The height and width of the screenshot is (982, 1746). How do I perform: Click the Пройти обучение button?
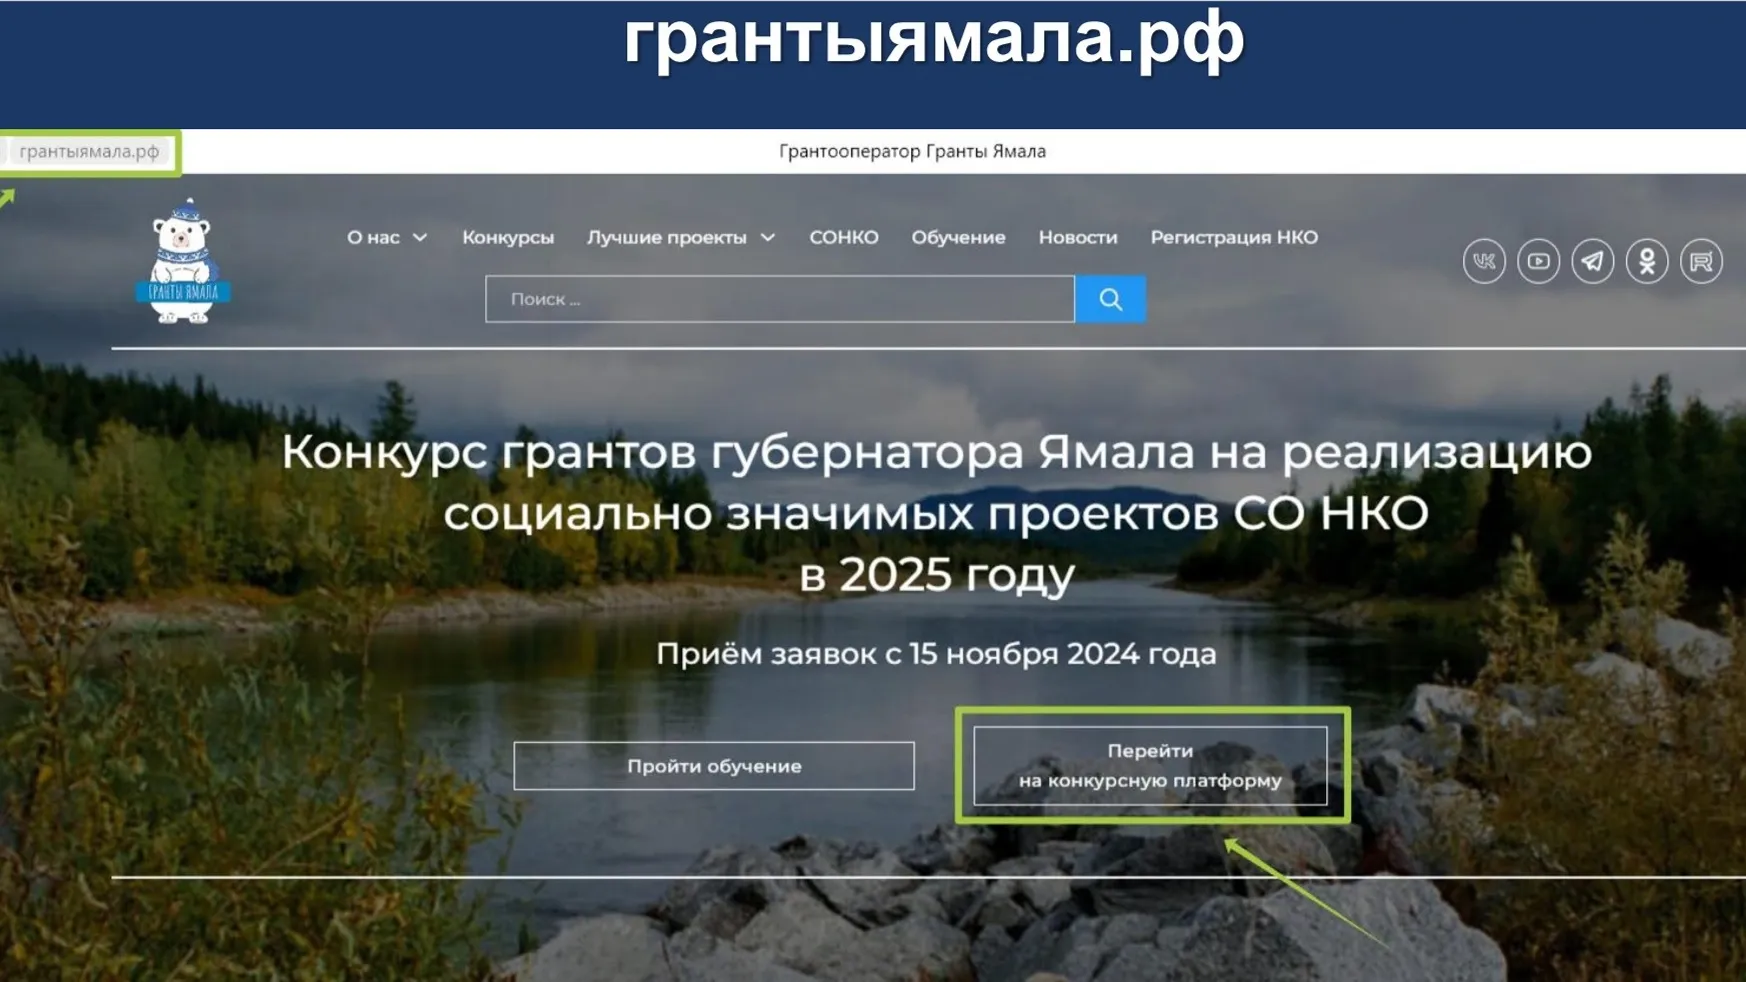[x=714, y=766]
